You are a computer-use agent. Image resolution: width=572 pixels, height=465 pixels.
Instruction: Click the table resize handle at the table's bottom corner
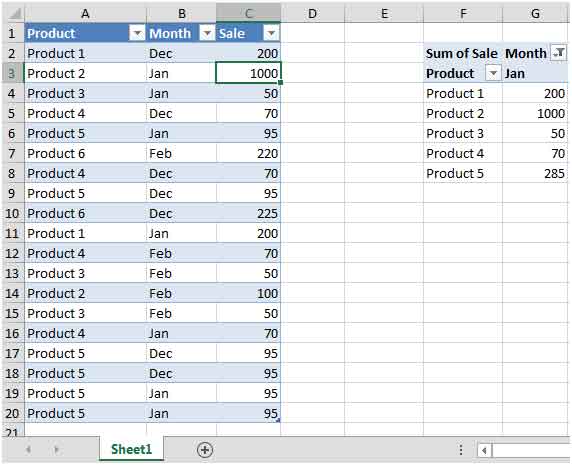pos(278,421)
